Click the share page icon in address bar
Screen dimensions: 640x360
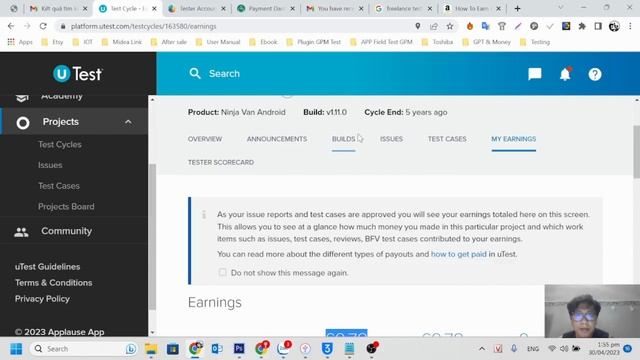click(x=433, y=26)
